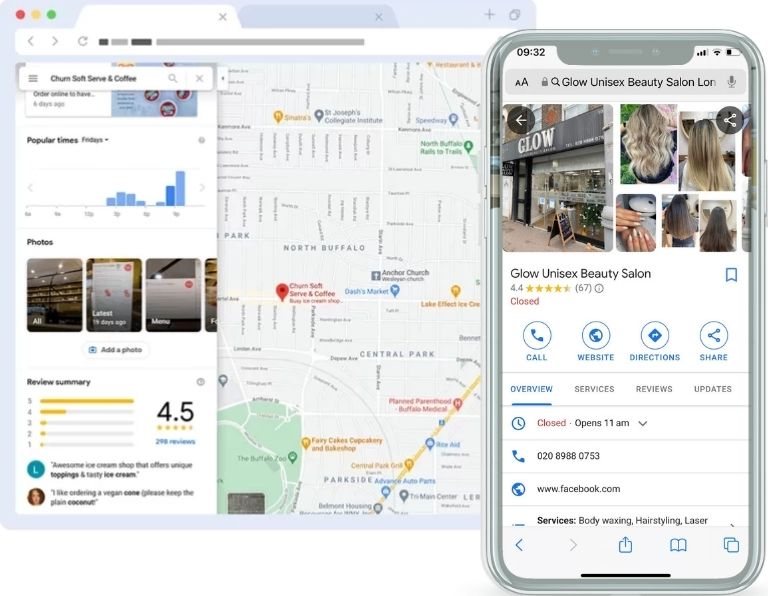Viewport: 768px width, 596px height.
Task: Reload the browser page
Action: pyautogui.click(x=83, y=41)
